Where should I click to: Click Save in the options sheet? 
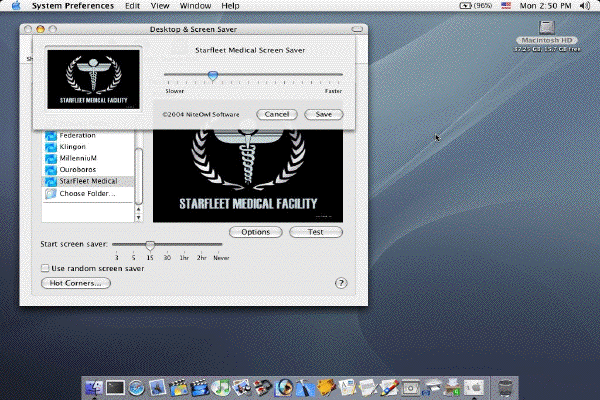[324, 114]
